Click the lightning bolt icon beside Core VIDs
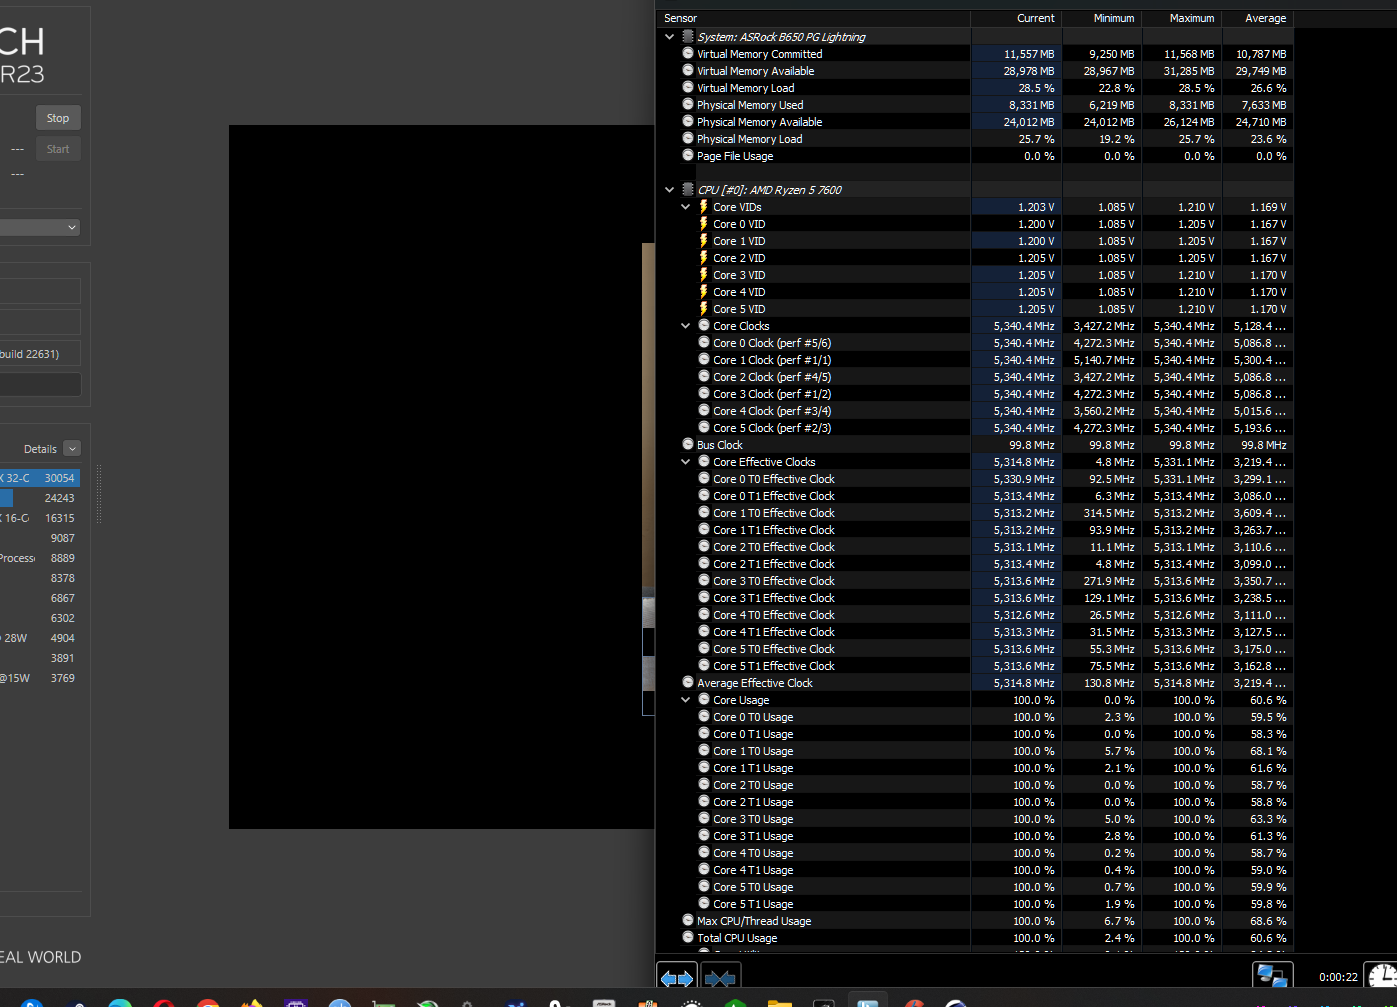 (x=704, y=207)
